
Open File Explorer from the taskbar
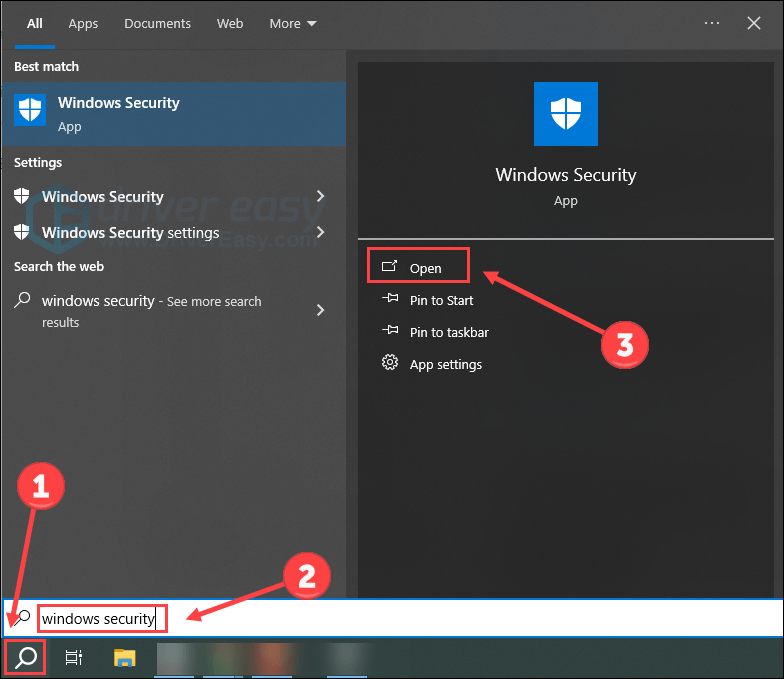pos(124,658)
